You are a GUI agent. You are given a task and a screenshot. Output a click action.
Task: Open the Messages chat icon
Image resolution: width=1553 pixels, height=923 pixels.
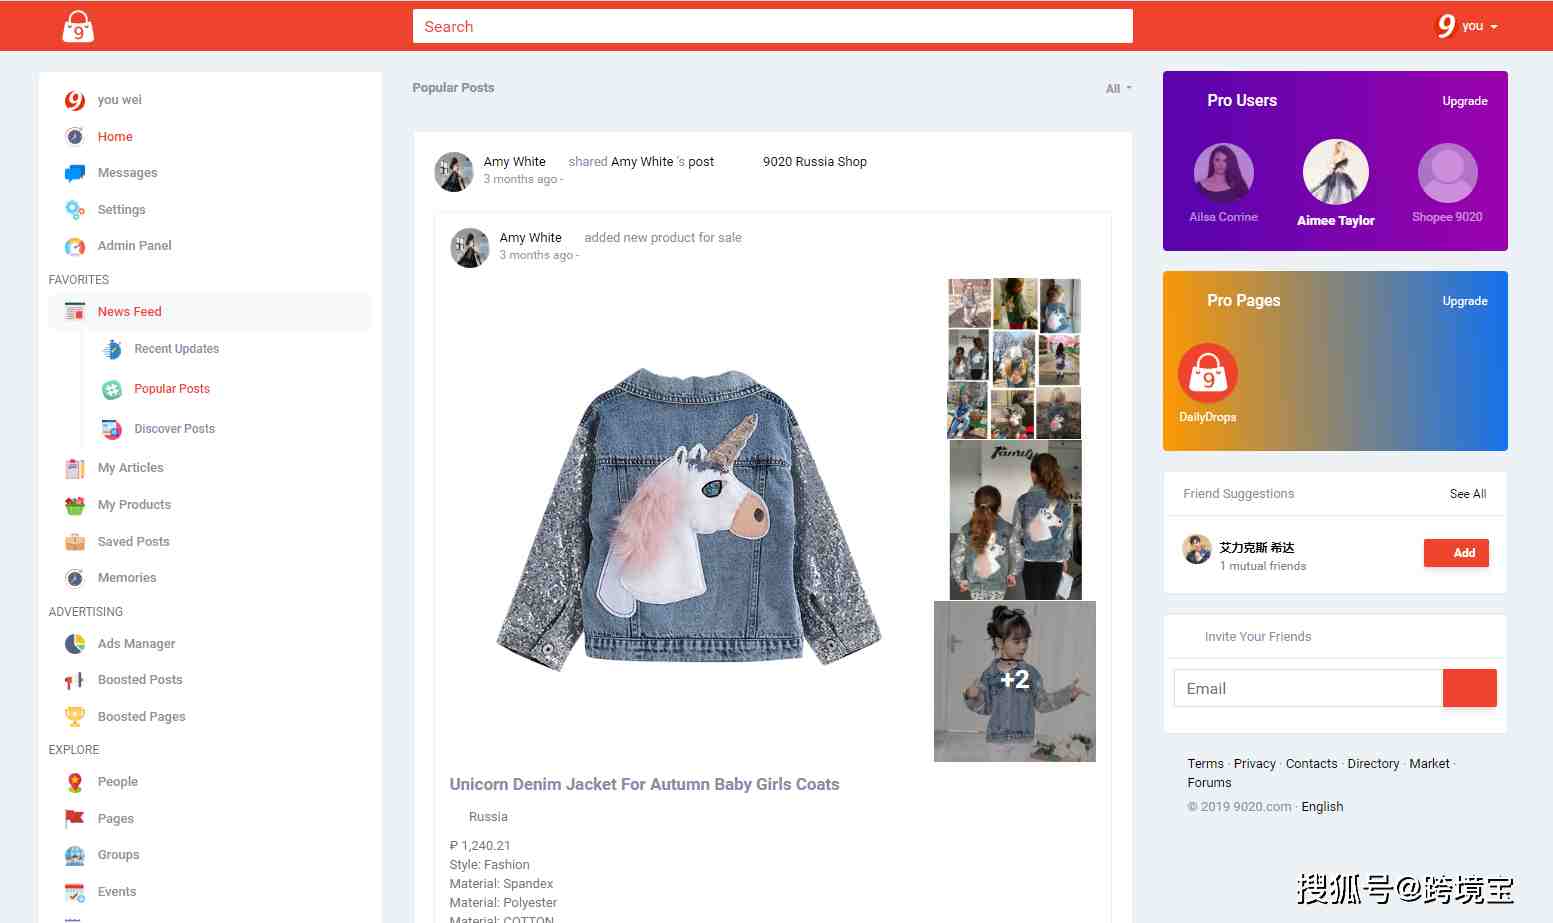pyautogui.click(x=75, y=173)
